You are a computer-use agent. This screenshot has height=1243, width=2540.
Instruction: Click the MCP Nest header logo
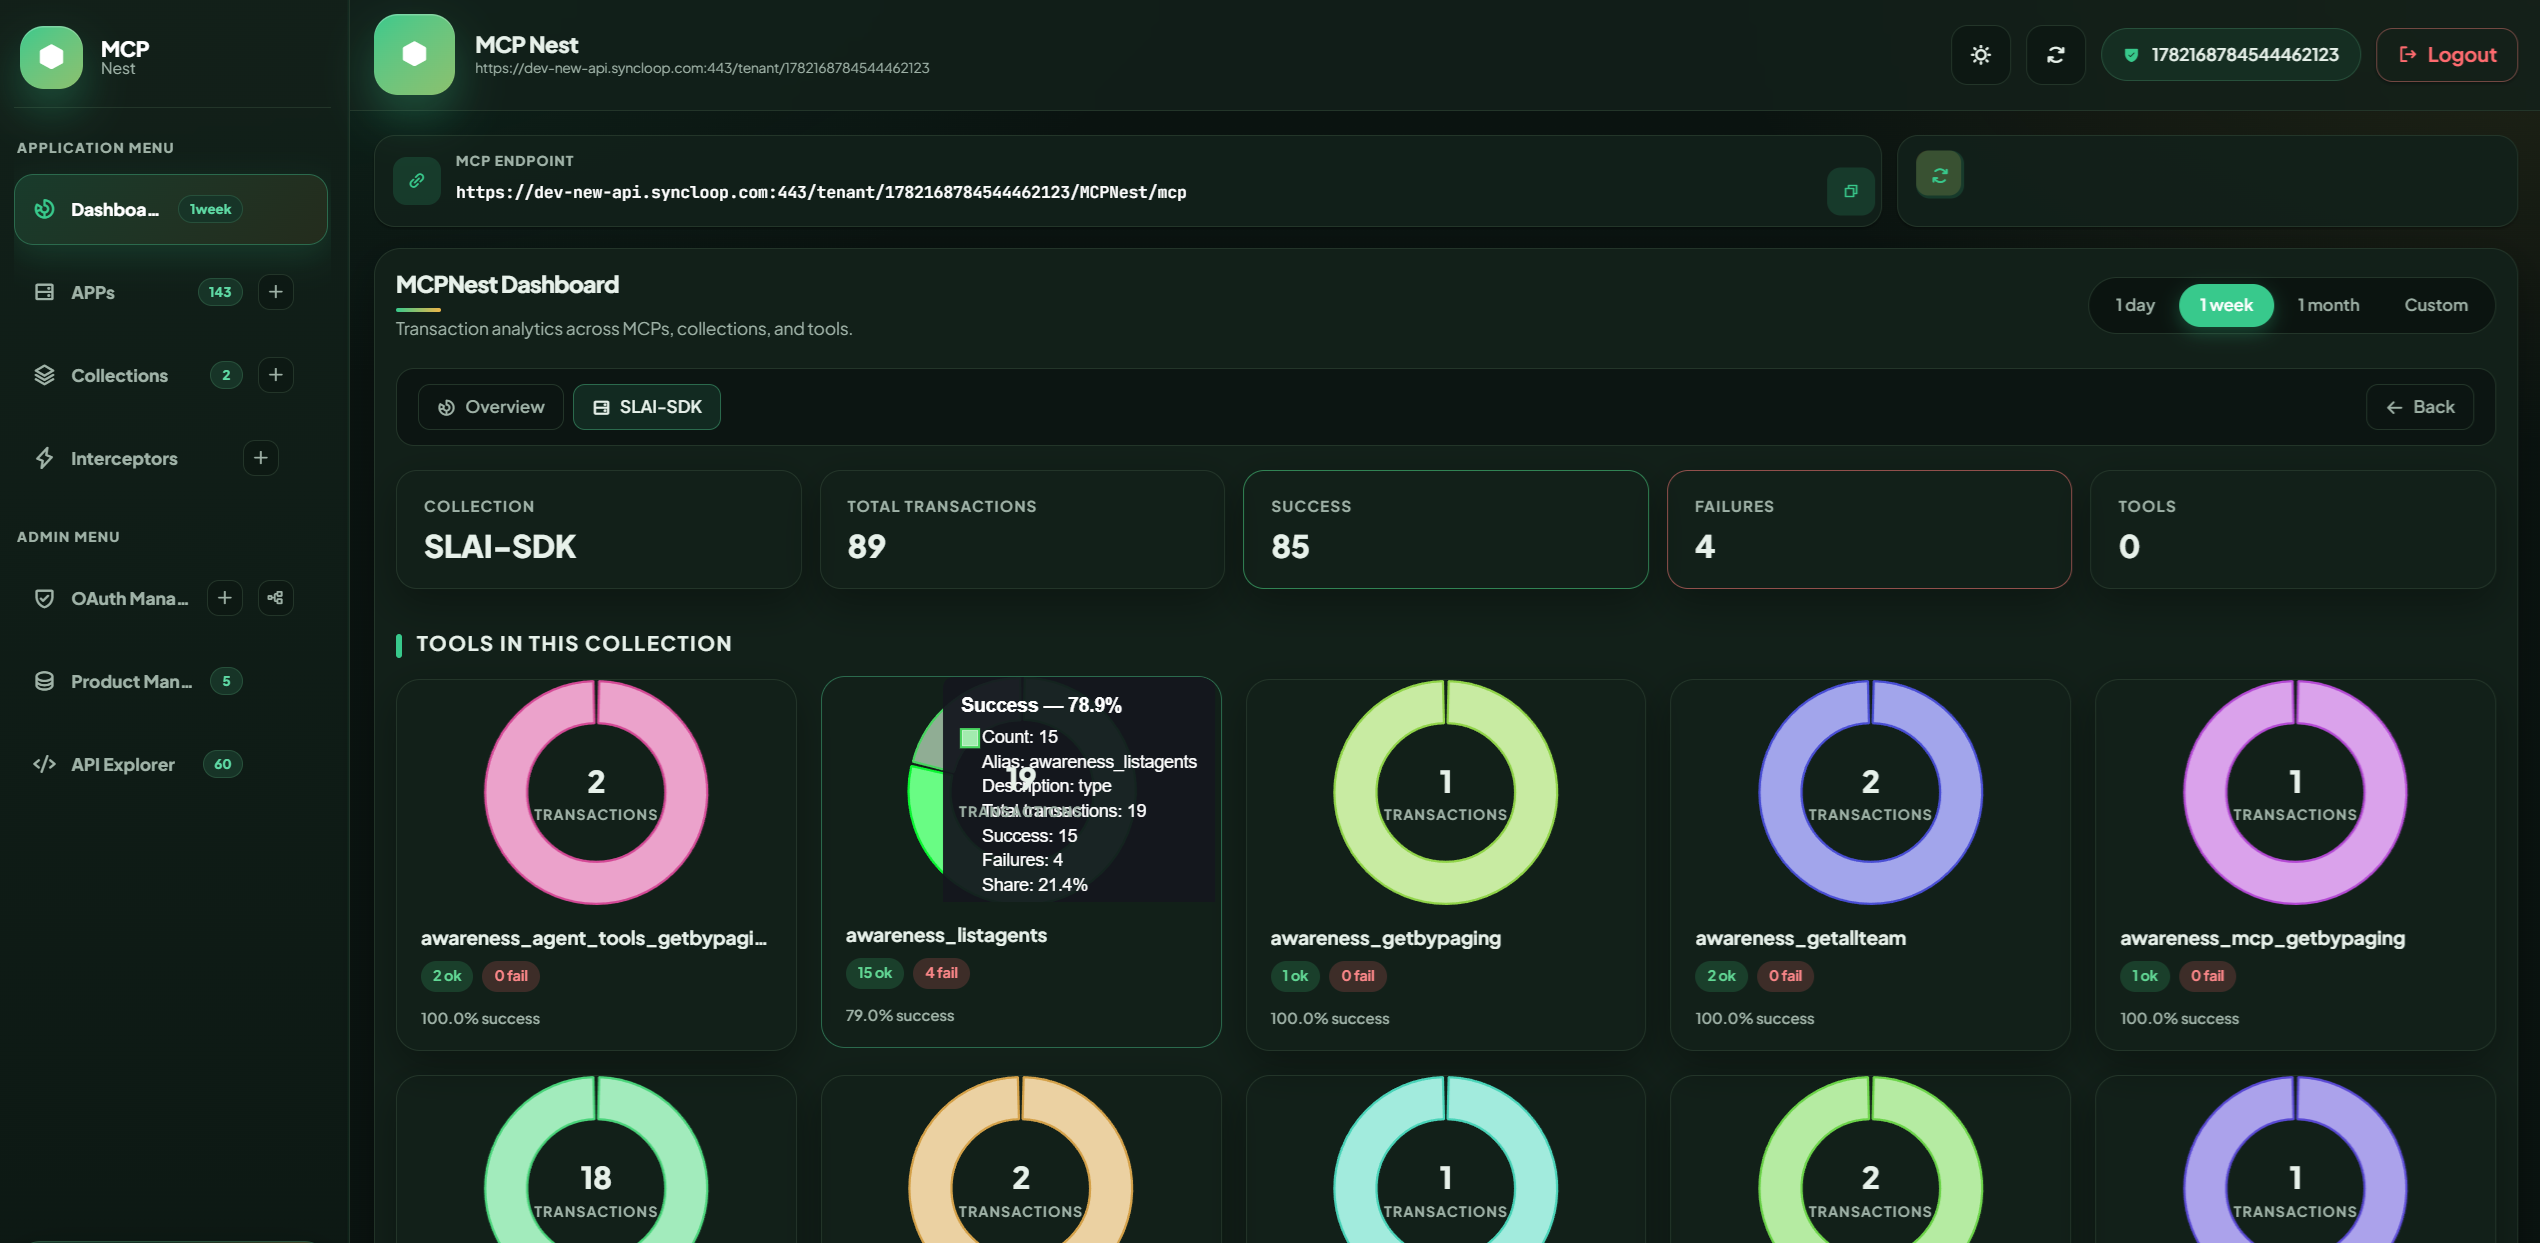click(414, 54)
